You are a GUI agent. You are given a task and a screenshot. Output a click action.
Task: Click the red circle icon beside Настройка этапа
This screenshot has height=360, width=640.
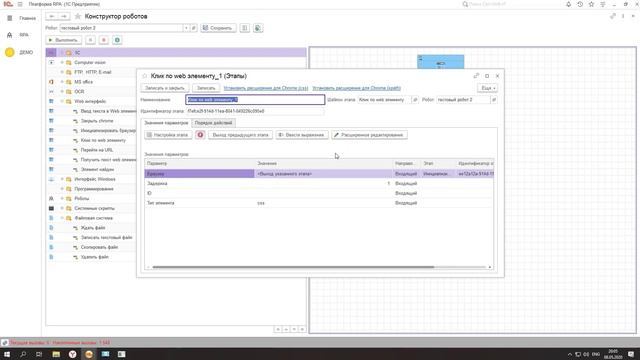point(200,135)
